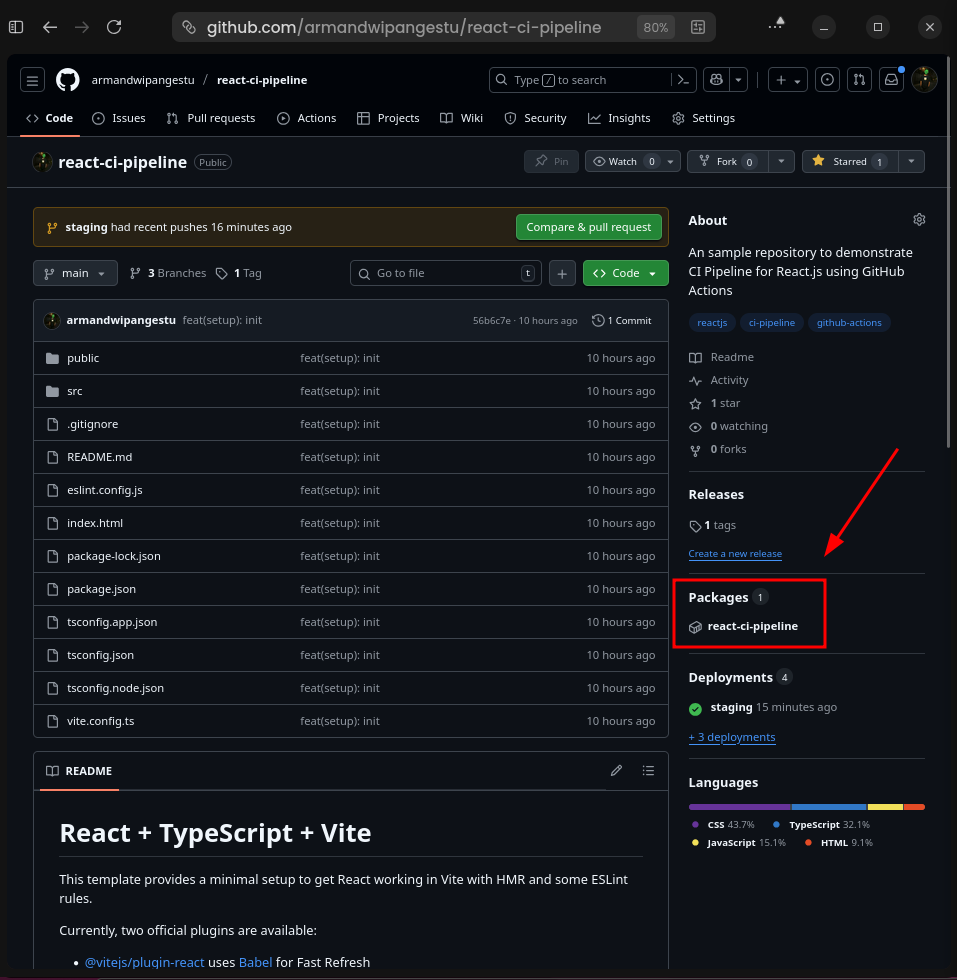Expand the main branch dropdown
957x980 pixels.
click(x=75, y=273)
